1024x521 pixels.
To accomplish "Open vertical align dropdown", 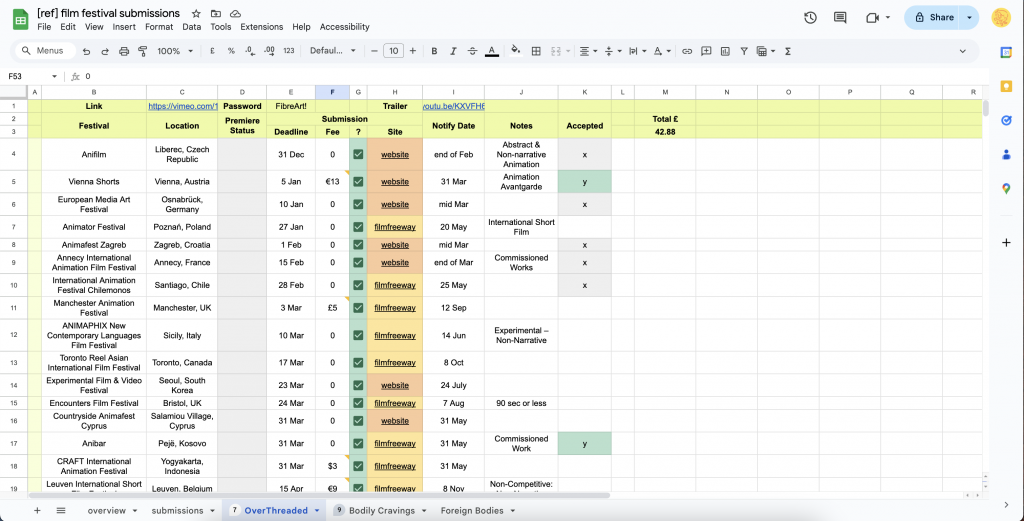I will (x=613, y=51).
